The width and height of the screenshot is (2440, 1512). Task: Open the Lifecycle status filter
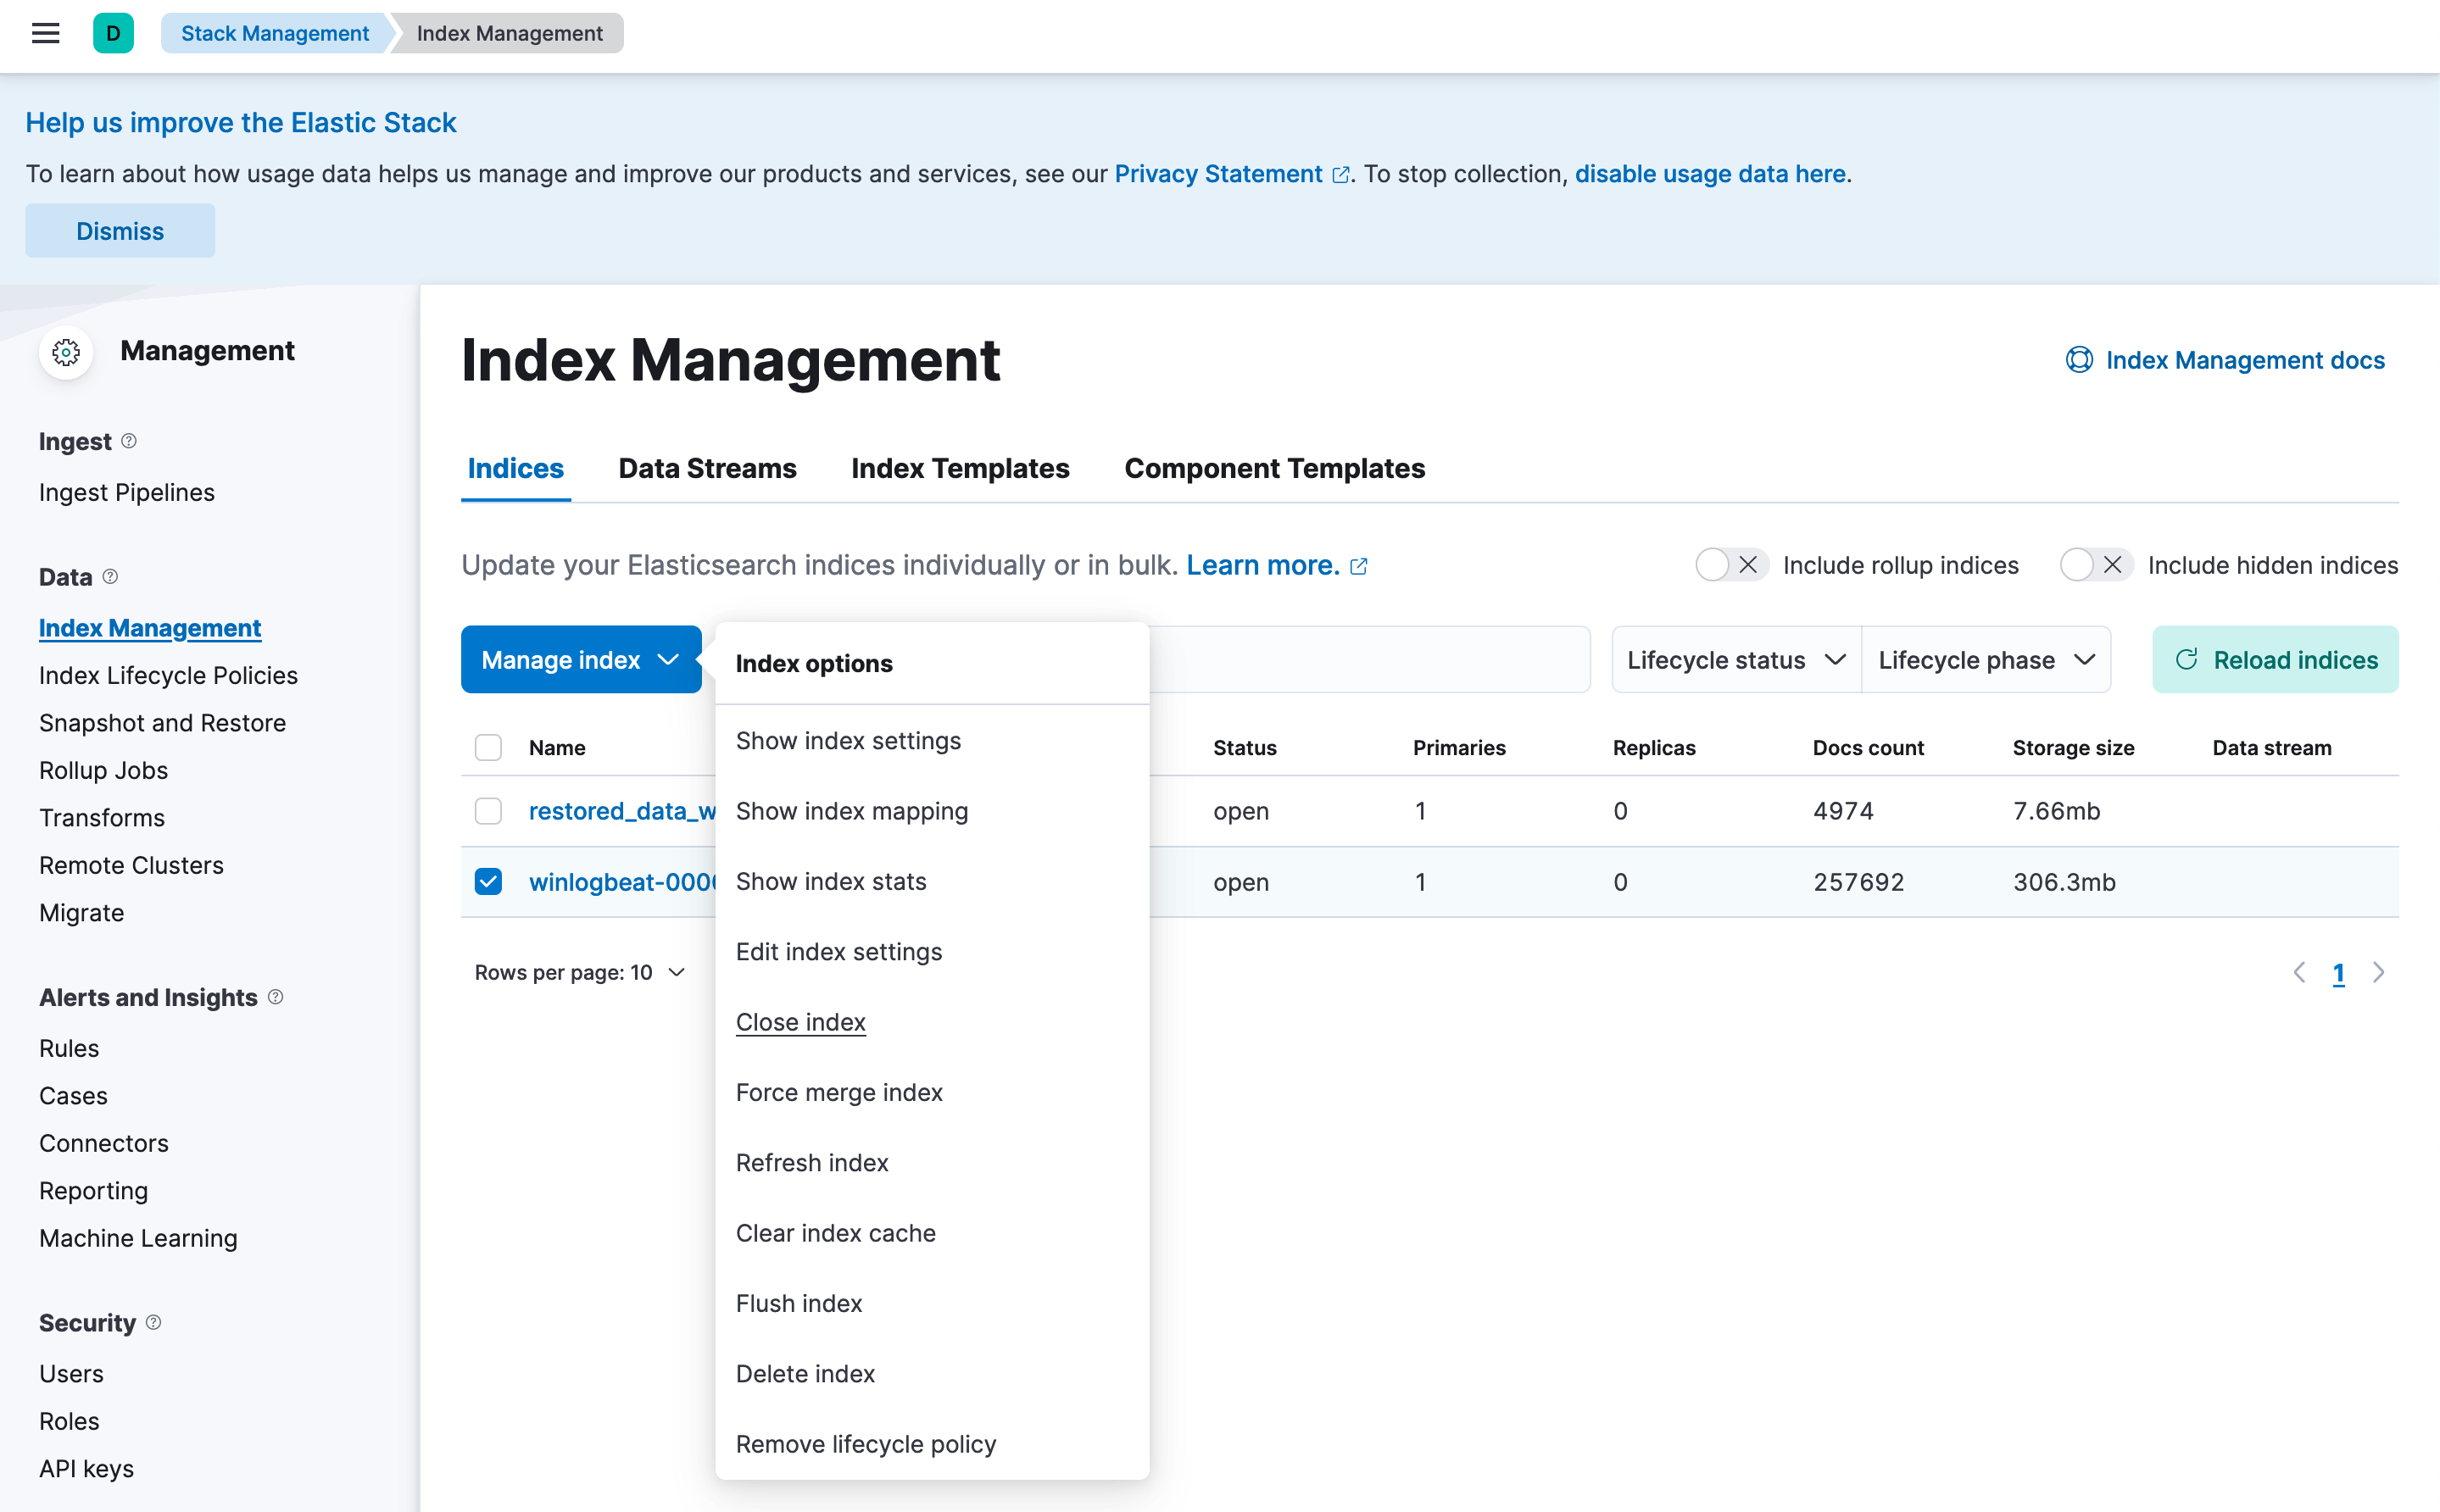pos(1736,659)
